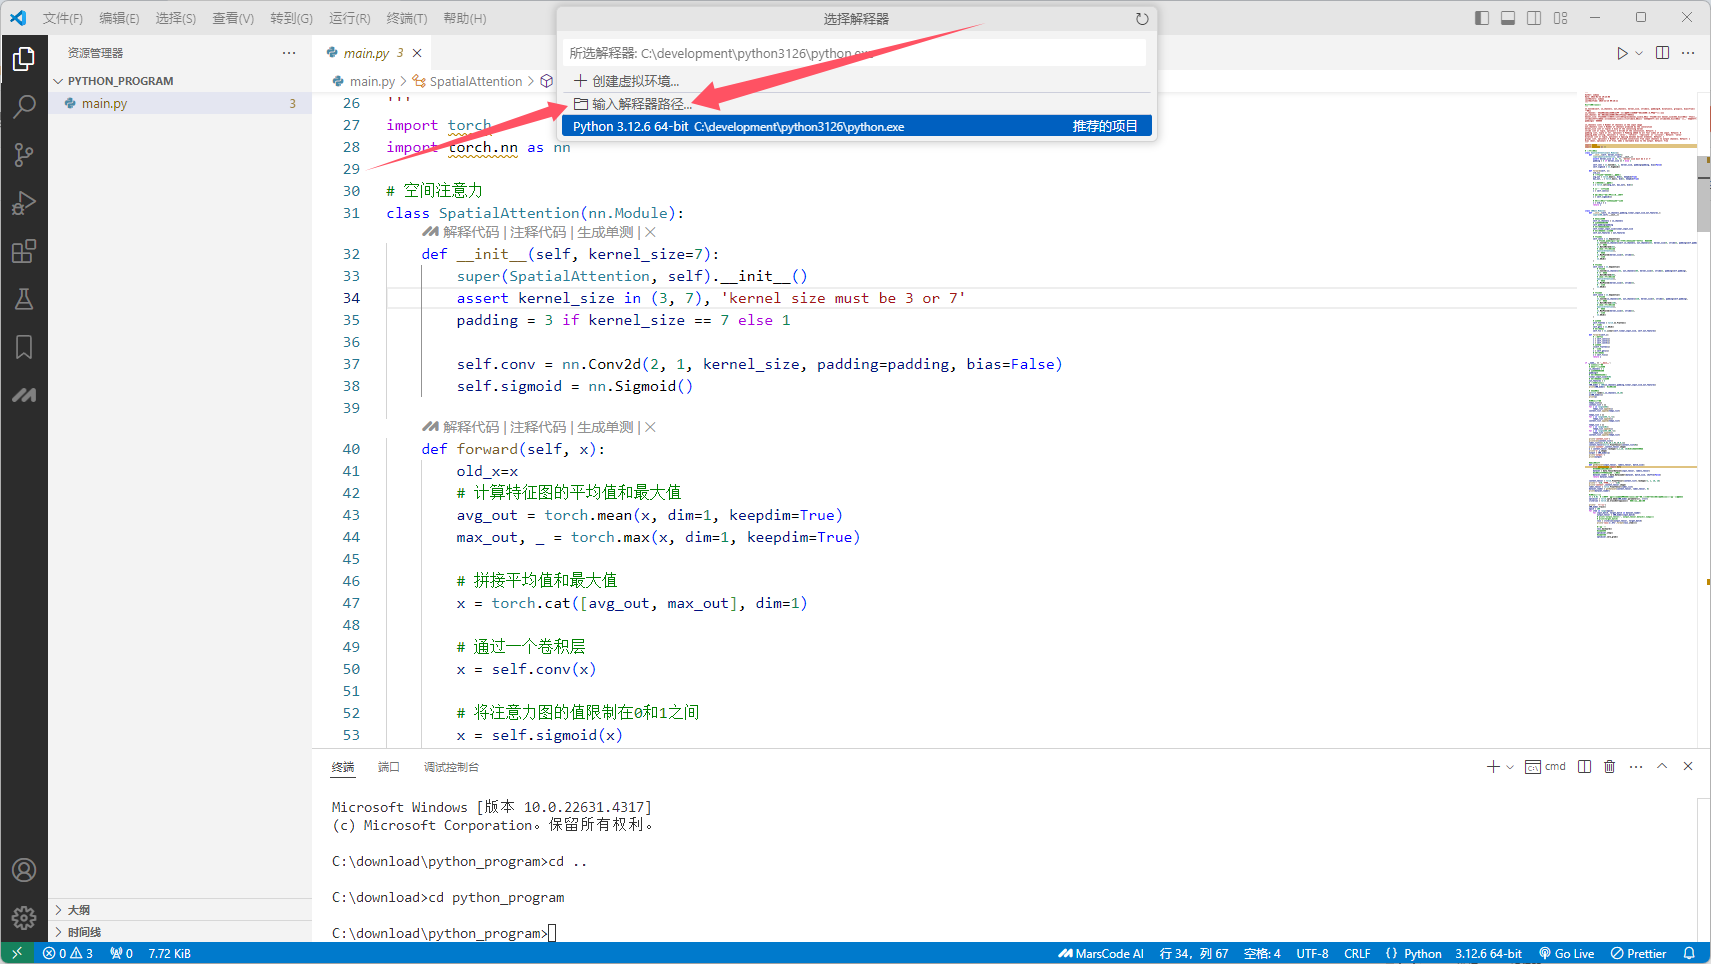Choose Python 3.12.6 64-bit interpreter
1711x964 pixels.
[857, 126]
